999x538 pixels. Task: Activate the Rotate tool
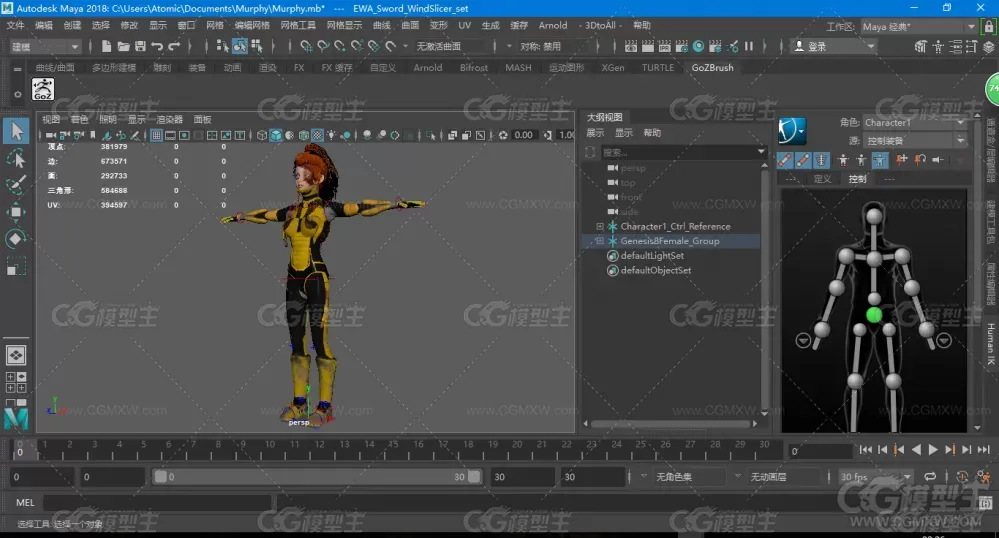click(x=16, y=239)
